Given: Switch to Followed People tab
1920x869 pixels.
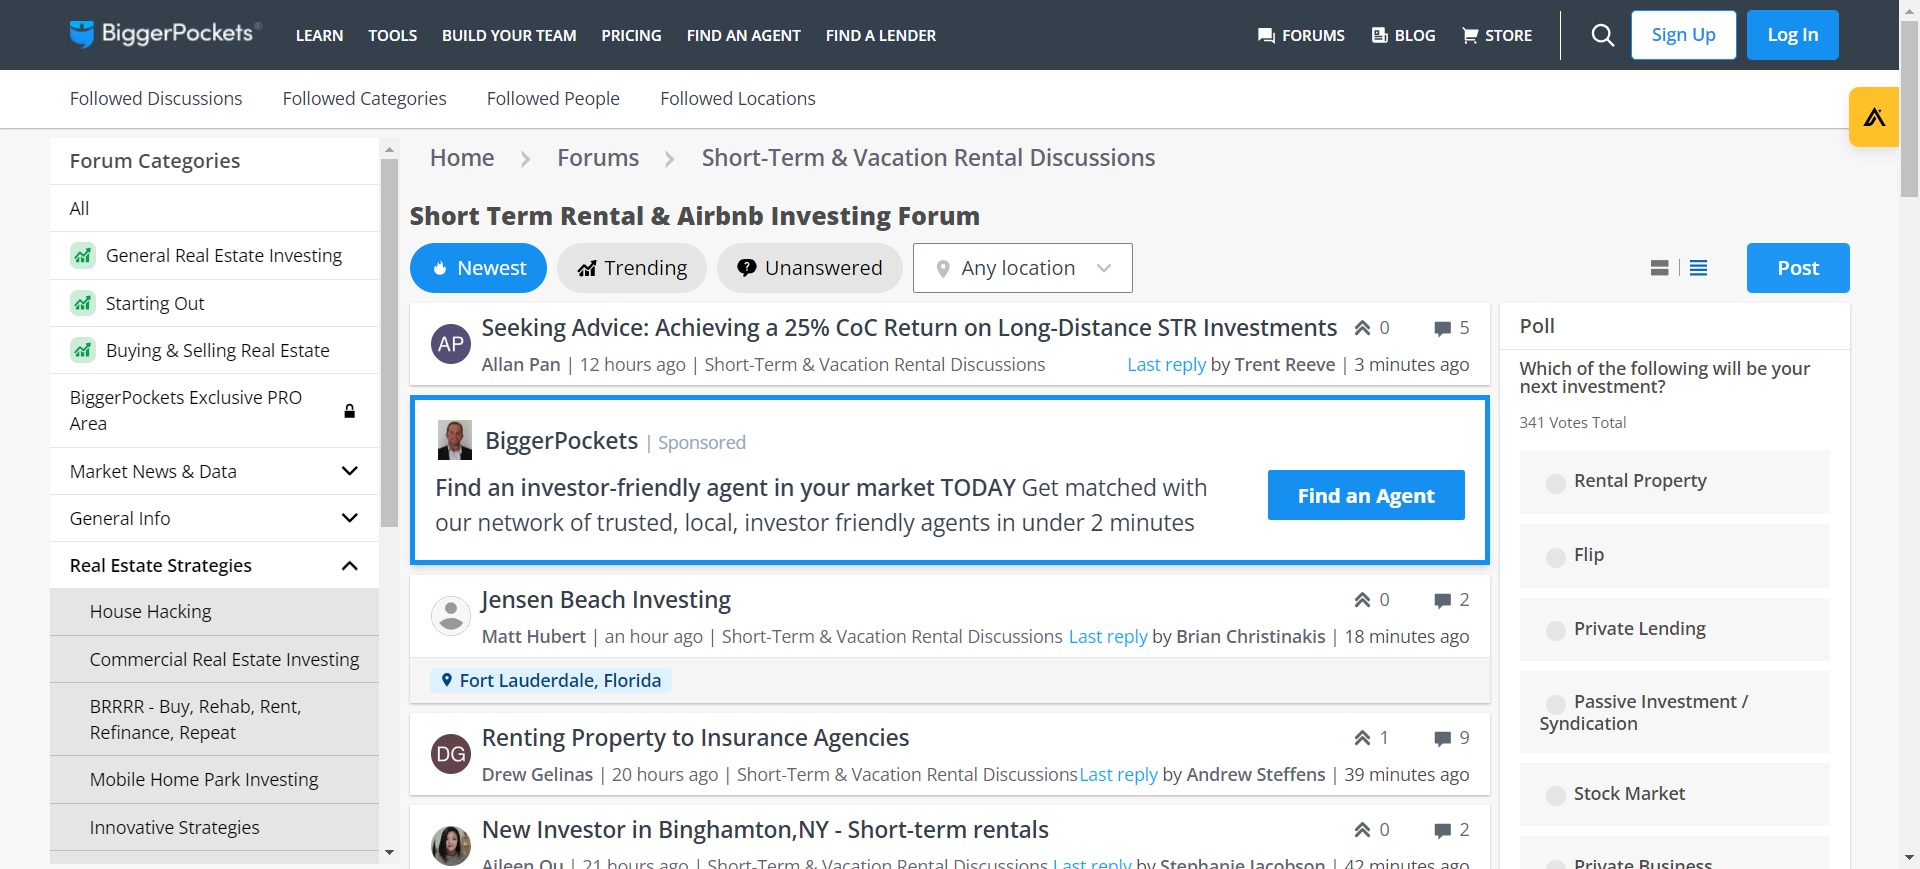Looking at the screenshot, I should click(553, 98).
